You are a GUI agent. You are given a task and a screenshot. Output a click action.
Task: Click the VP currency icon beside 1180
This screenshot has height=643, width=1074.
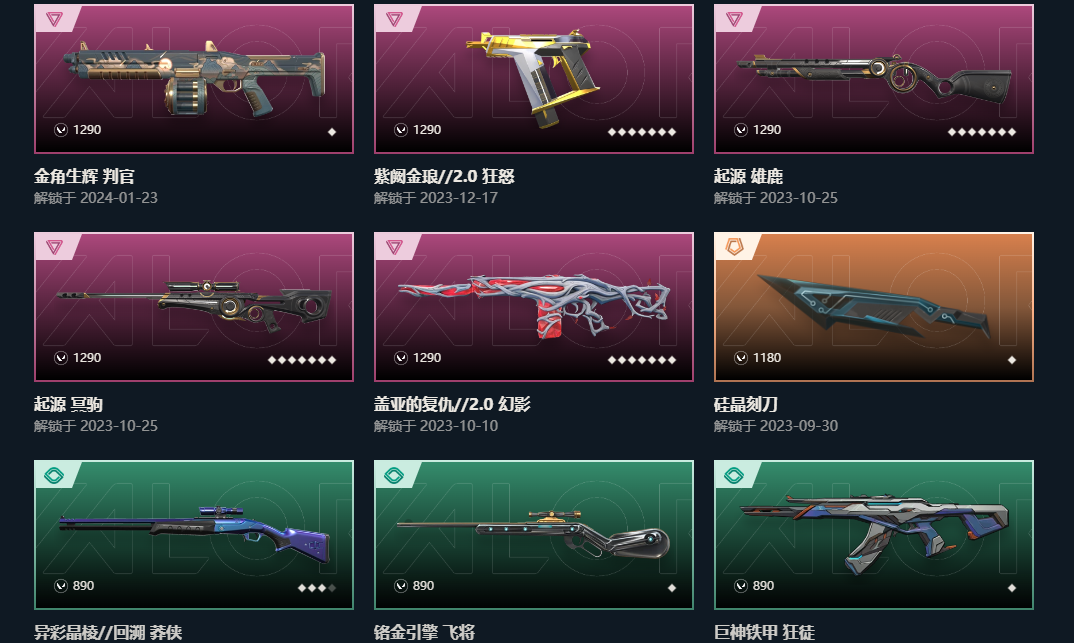[x=740, y=357]
